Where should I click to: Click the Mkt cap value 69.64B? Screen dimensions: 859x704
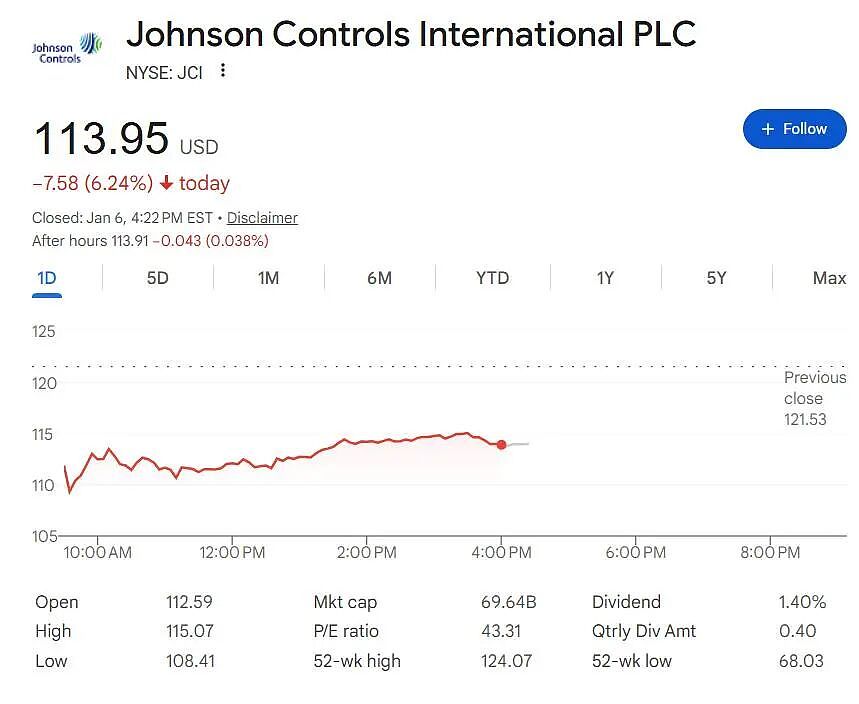pyautogui.click(x=508, y=602)
